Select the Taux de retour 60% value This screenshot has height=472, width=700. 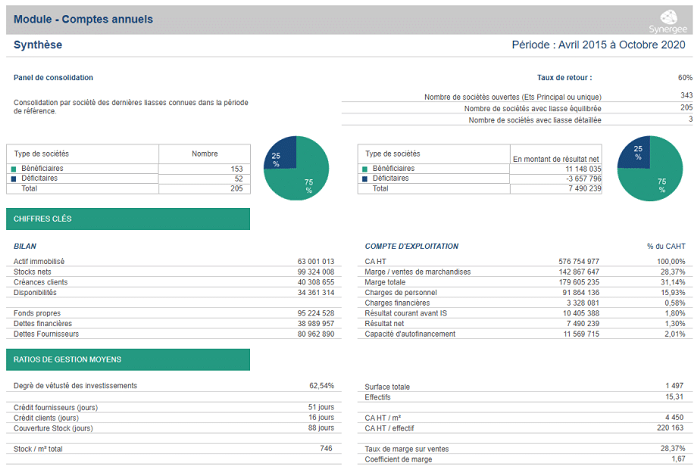tap(684, 77)
